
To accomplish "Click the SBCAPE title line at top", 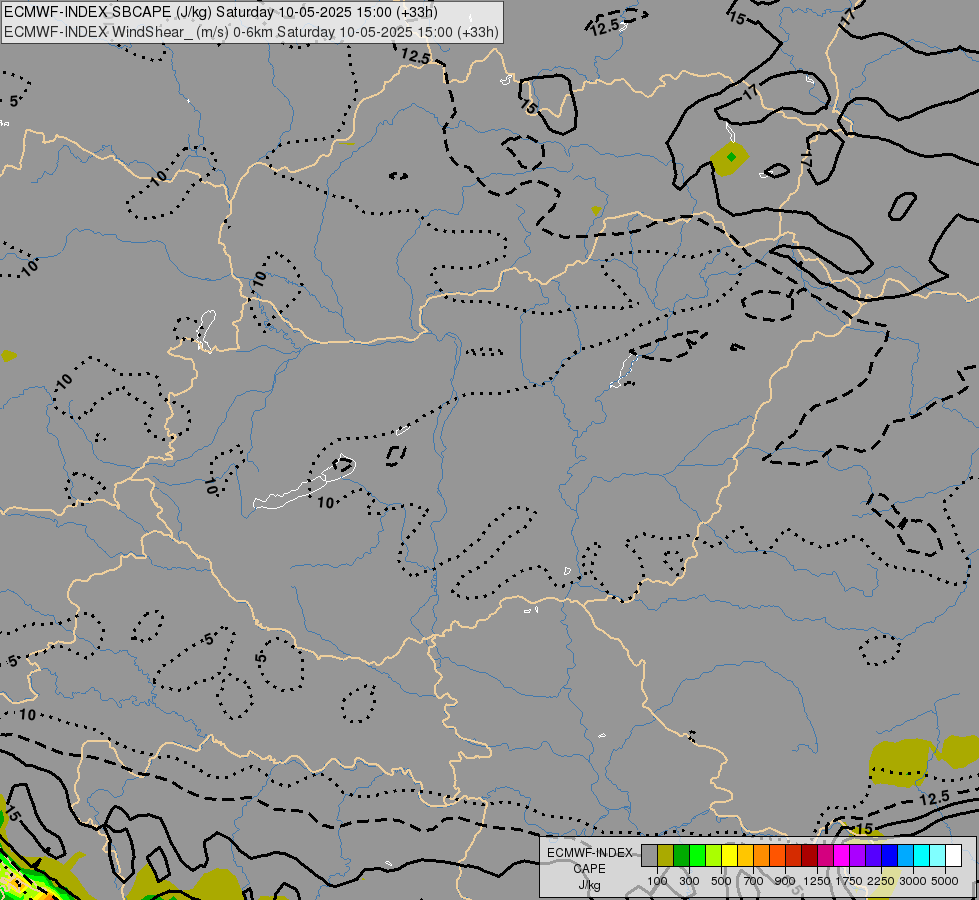I will coord(221,12).
